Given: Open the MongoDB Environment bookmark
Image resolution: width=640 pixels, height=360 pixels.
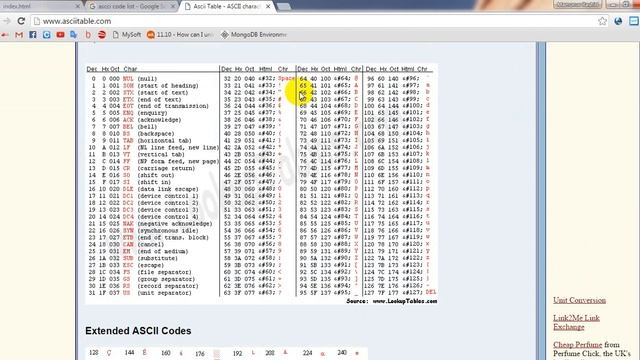Looking at the screenshot, I should pyautogui.click(x=253, y=35).
